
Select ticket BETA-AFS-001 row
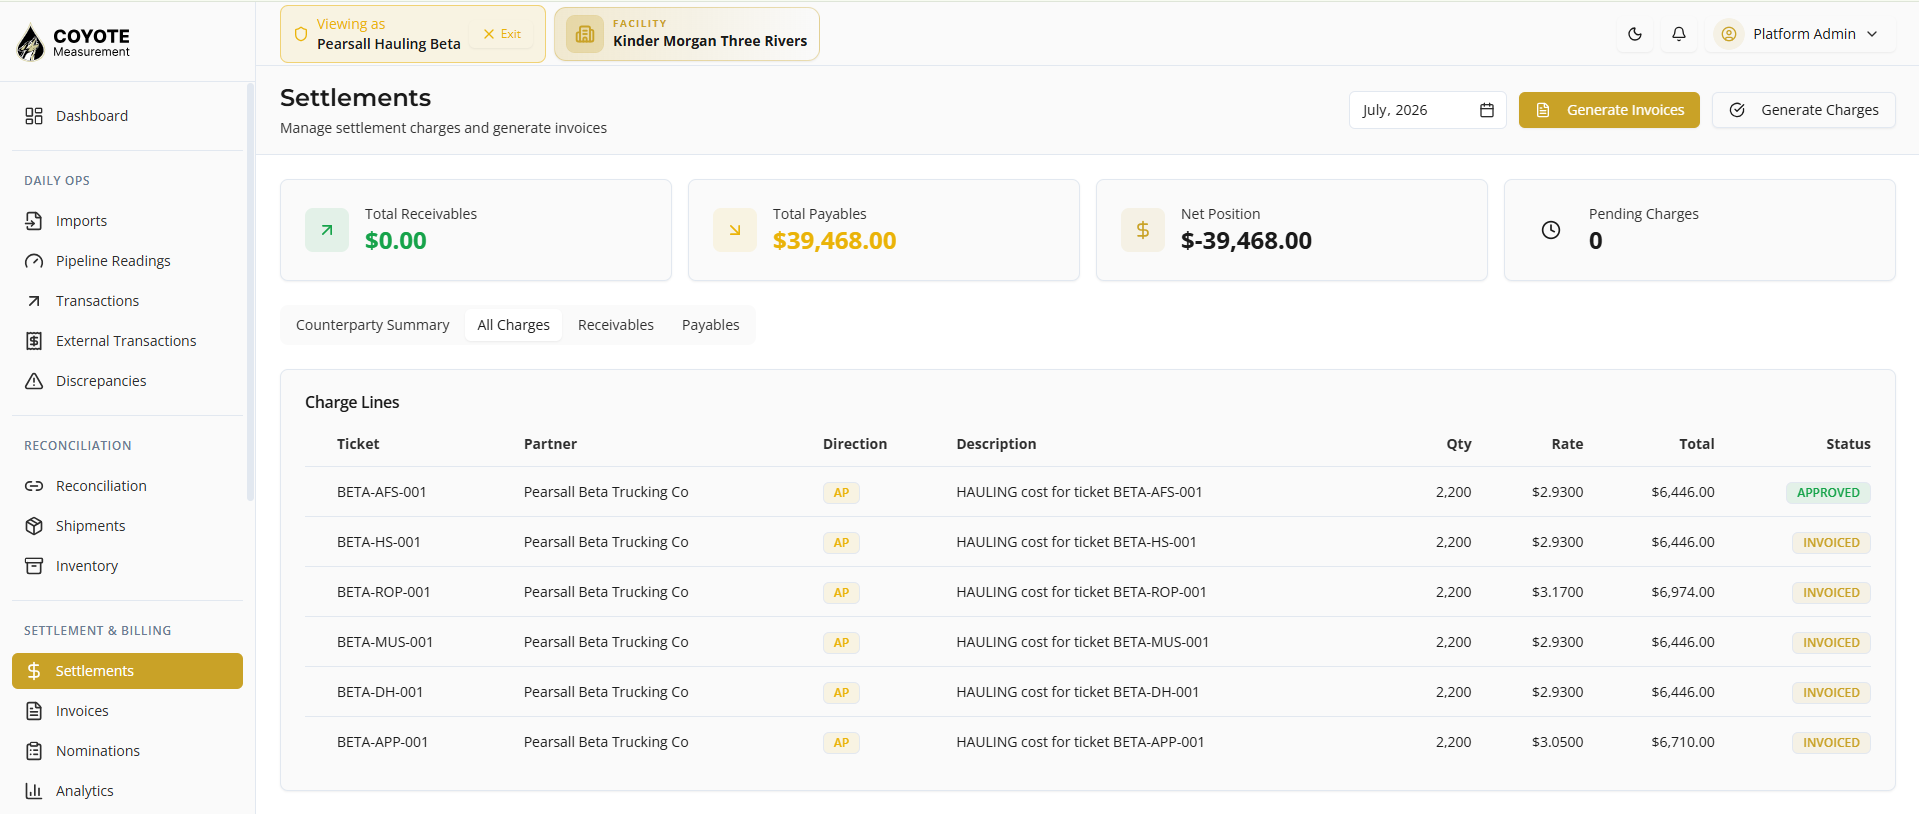tap(1088, 492)
